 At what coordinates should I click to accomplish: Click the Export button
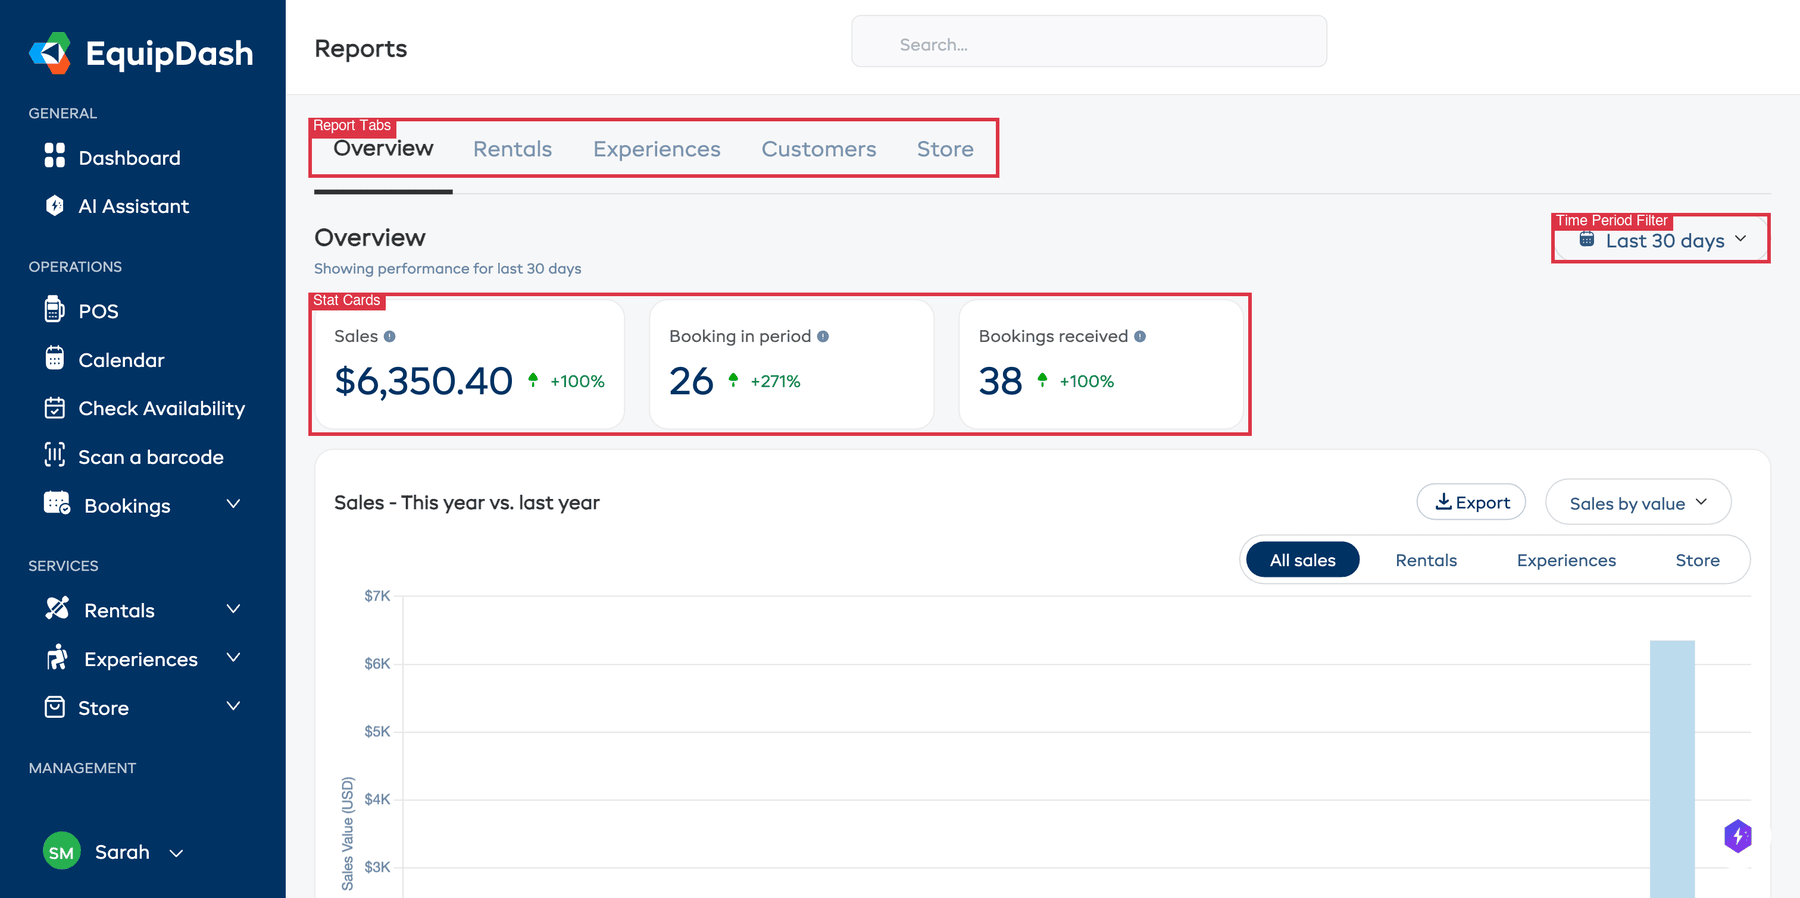(x=1471, y=502)
